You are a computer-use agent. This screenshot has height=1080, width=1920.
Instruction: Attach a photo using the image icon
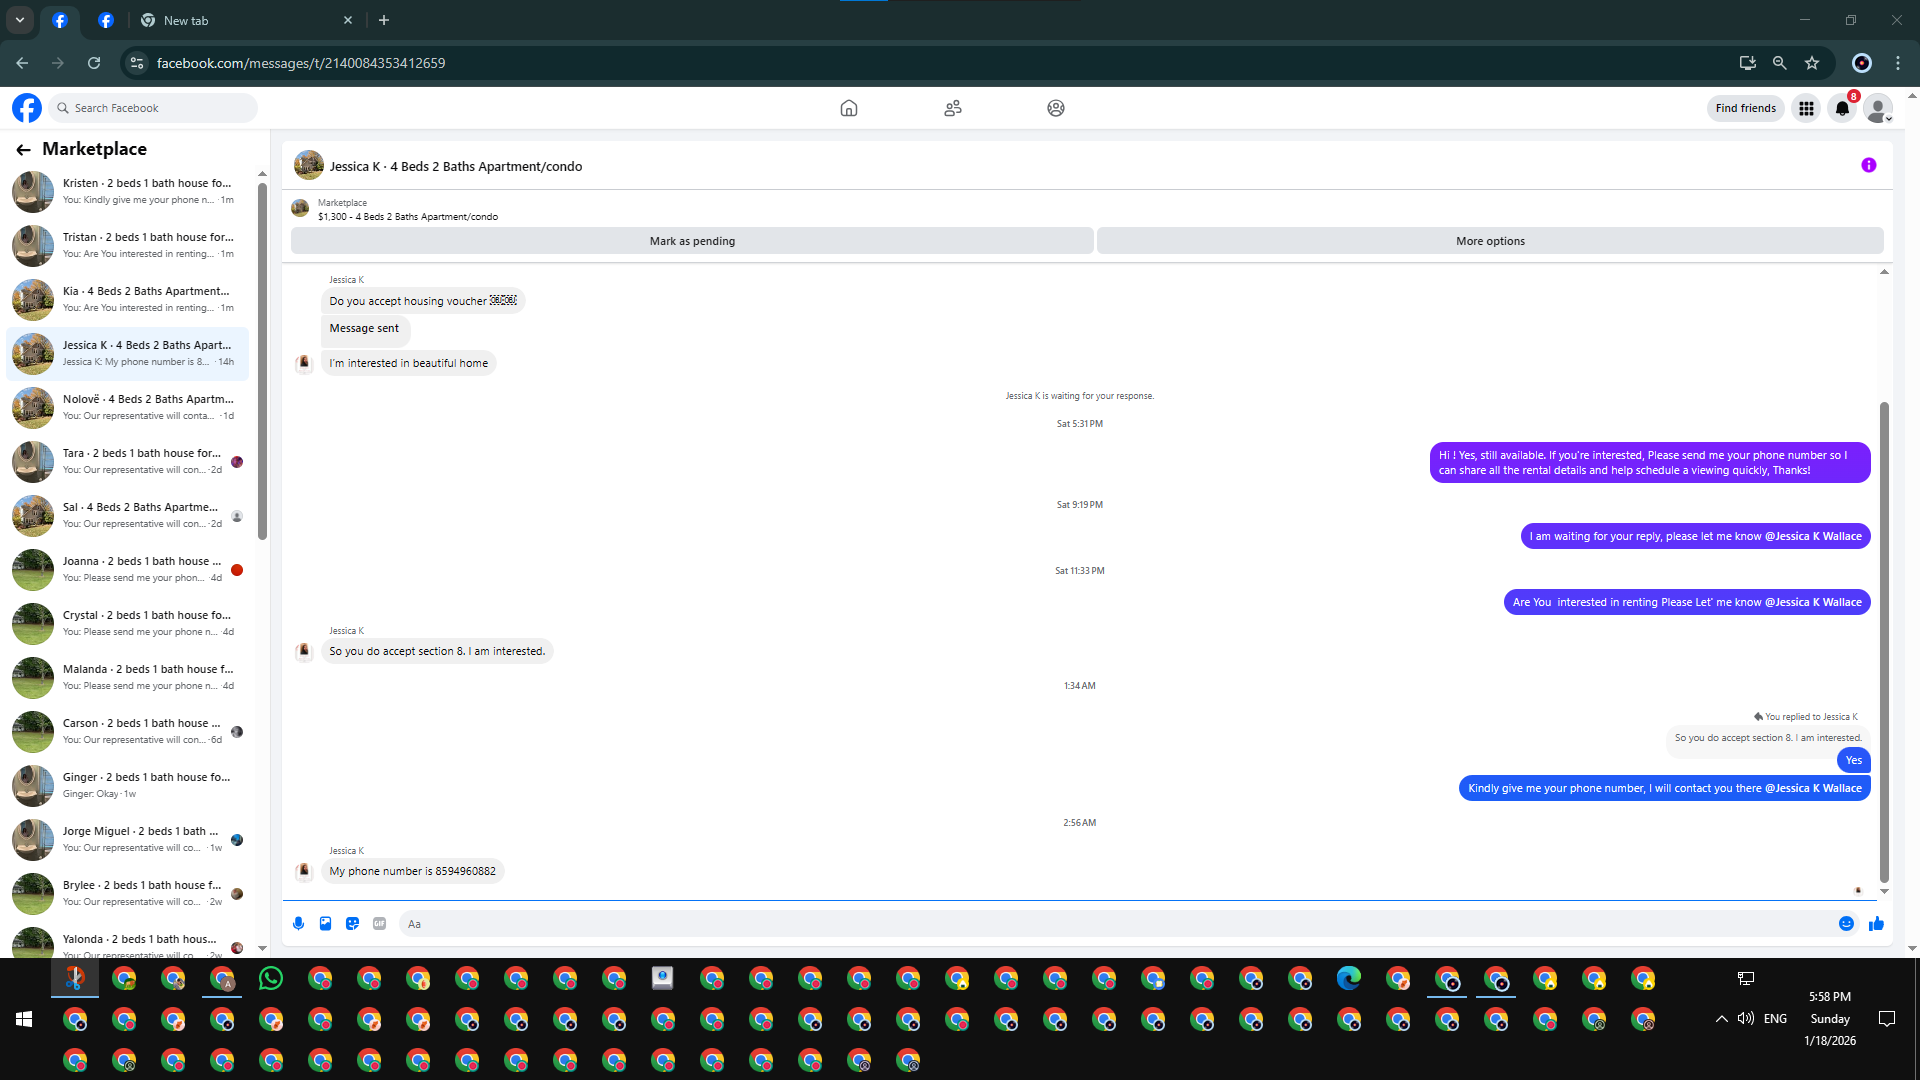click(x=325, y=924)
